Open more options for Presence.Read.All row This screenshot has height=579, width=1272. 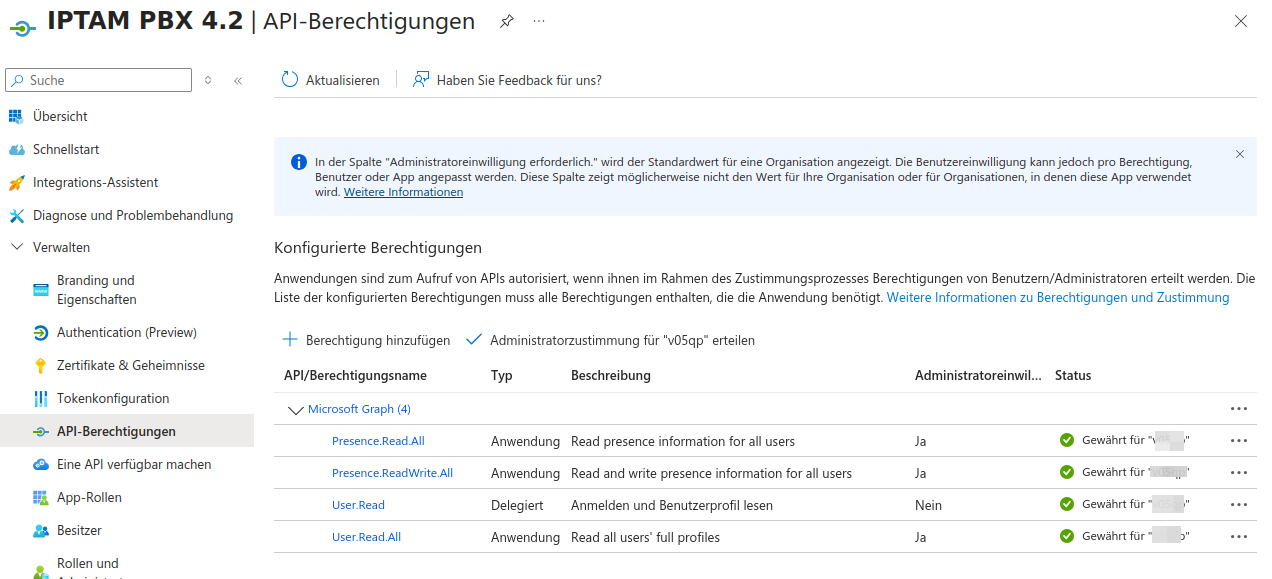[1239, 441]
